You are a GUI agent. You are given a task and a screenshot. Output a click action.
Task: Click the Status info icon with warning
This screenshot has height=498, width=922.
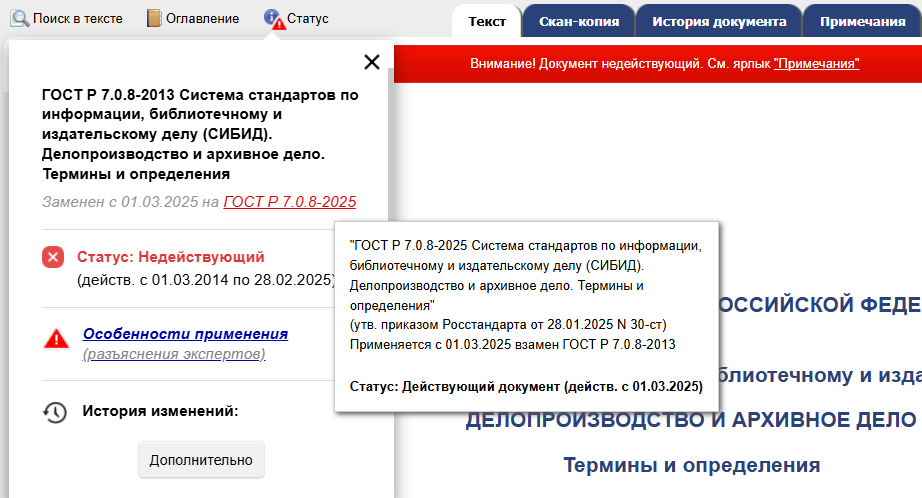click(x=274, y=19)
